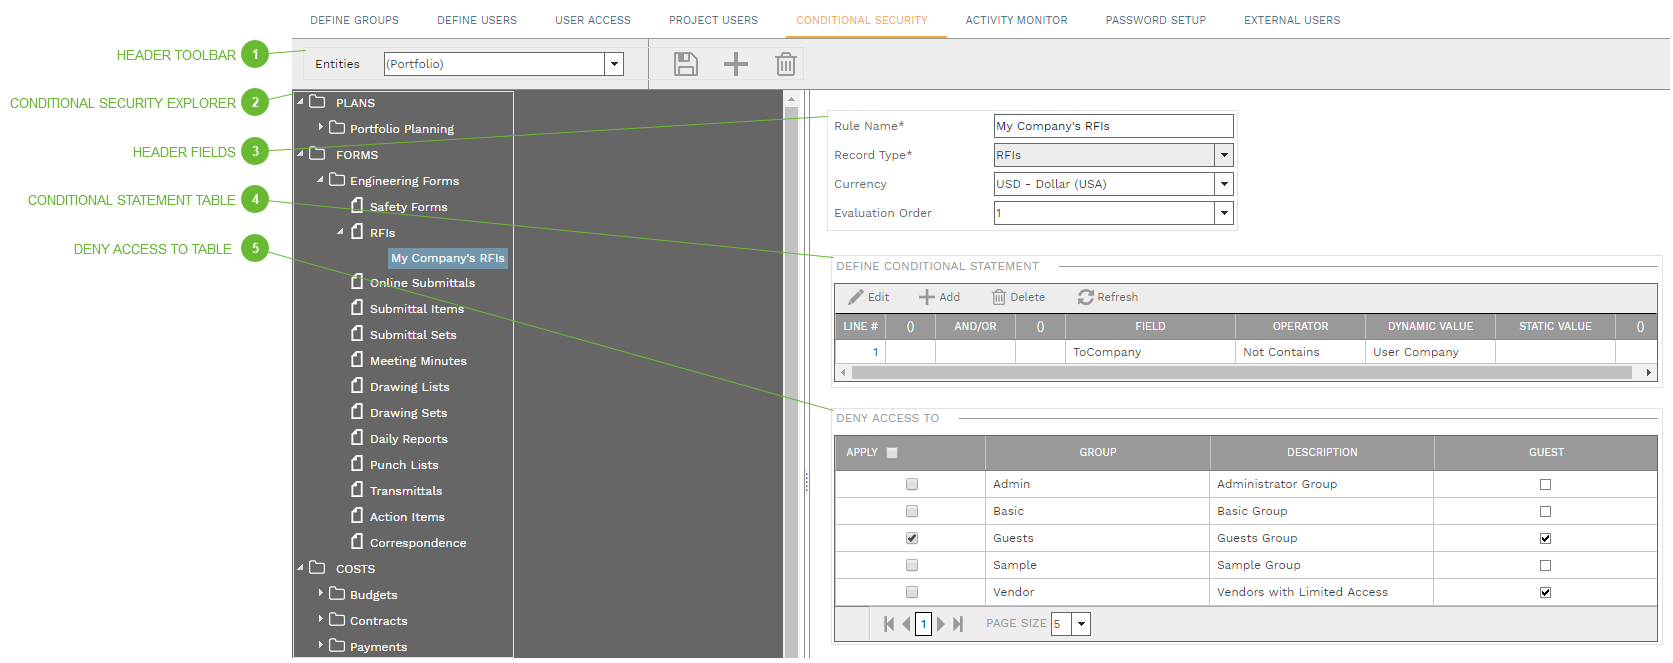Click the plus icon to add new rule
Image resolution: width=1673 pixels, height=663 pixels.
point(735,64)
